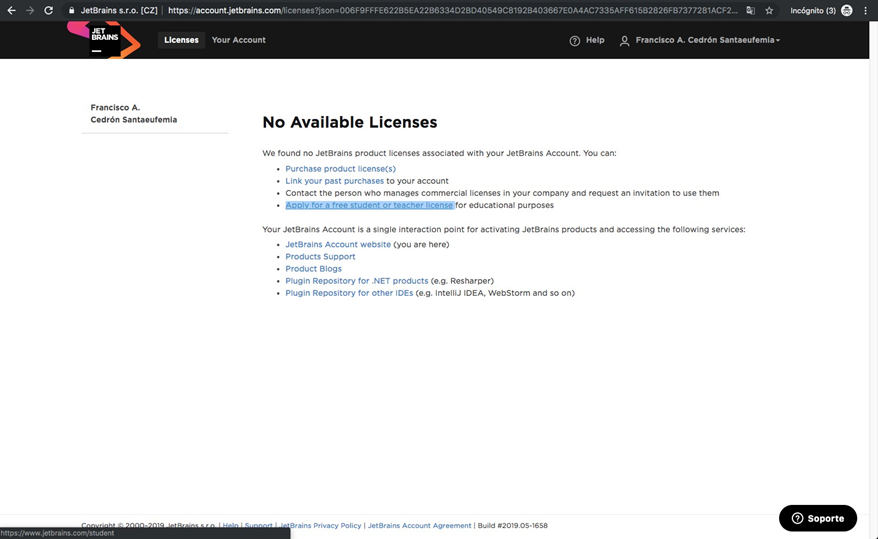This screenshot has height=539, width=878.
Task: Open JetBrains Account Agreement footer link
Action: 419,526
